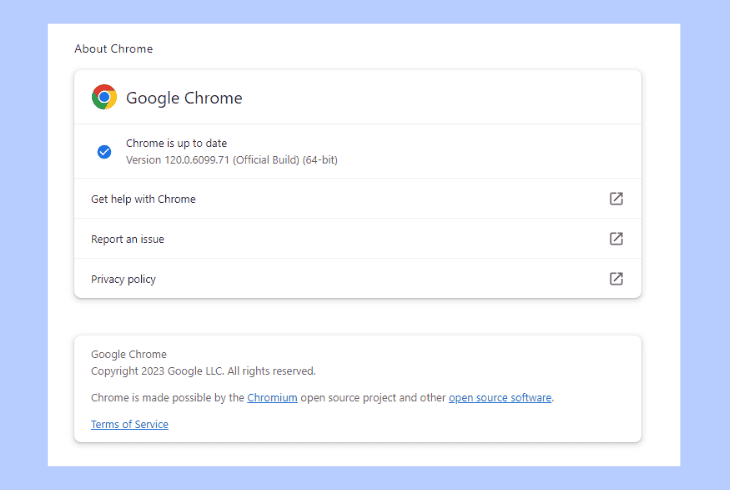The width and height of the screenshot is (730, 490).
Task: Open external link icon for Get help with Chrome
Action: [x=616, y=199]
